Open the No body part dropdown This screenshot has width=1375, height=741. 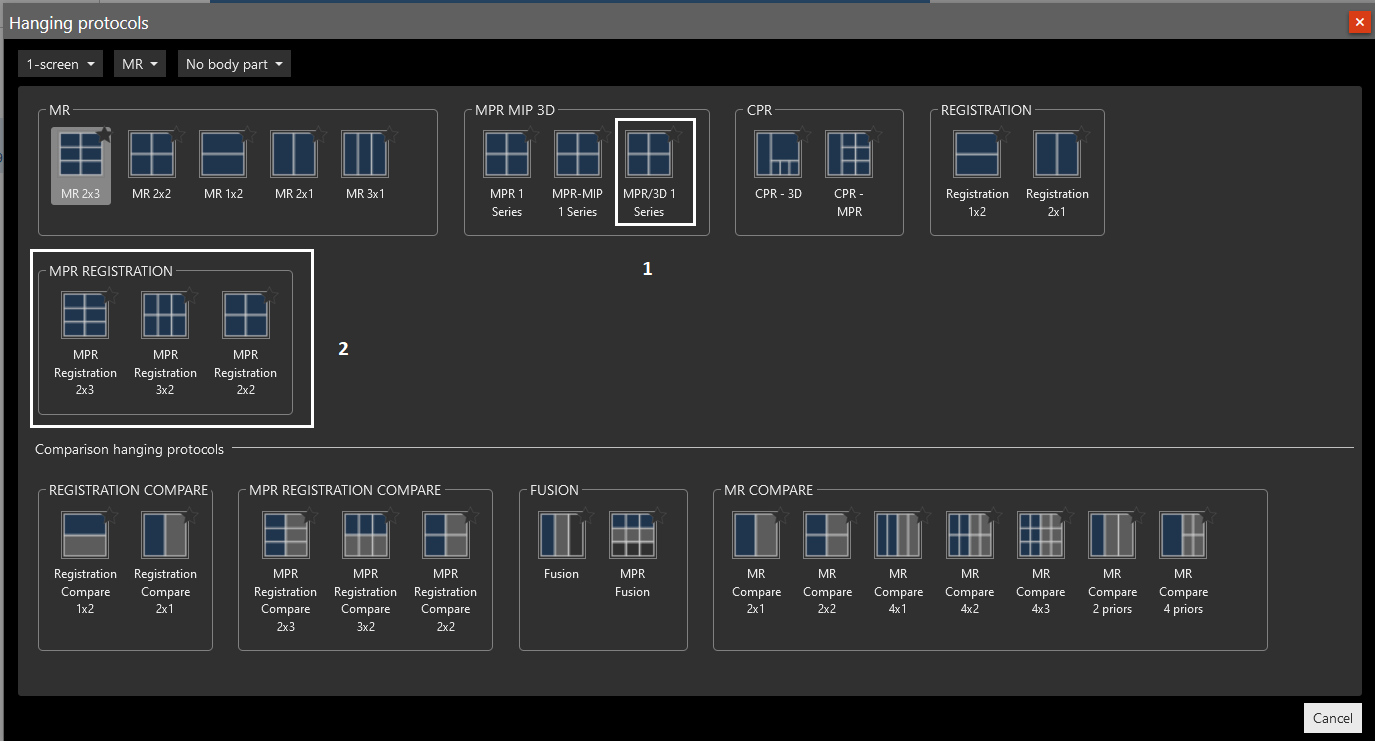234,64
